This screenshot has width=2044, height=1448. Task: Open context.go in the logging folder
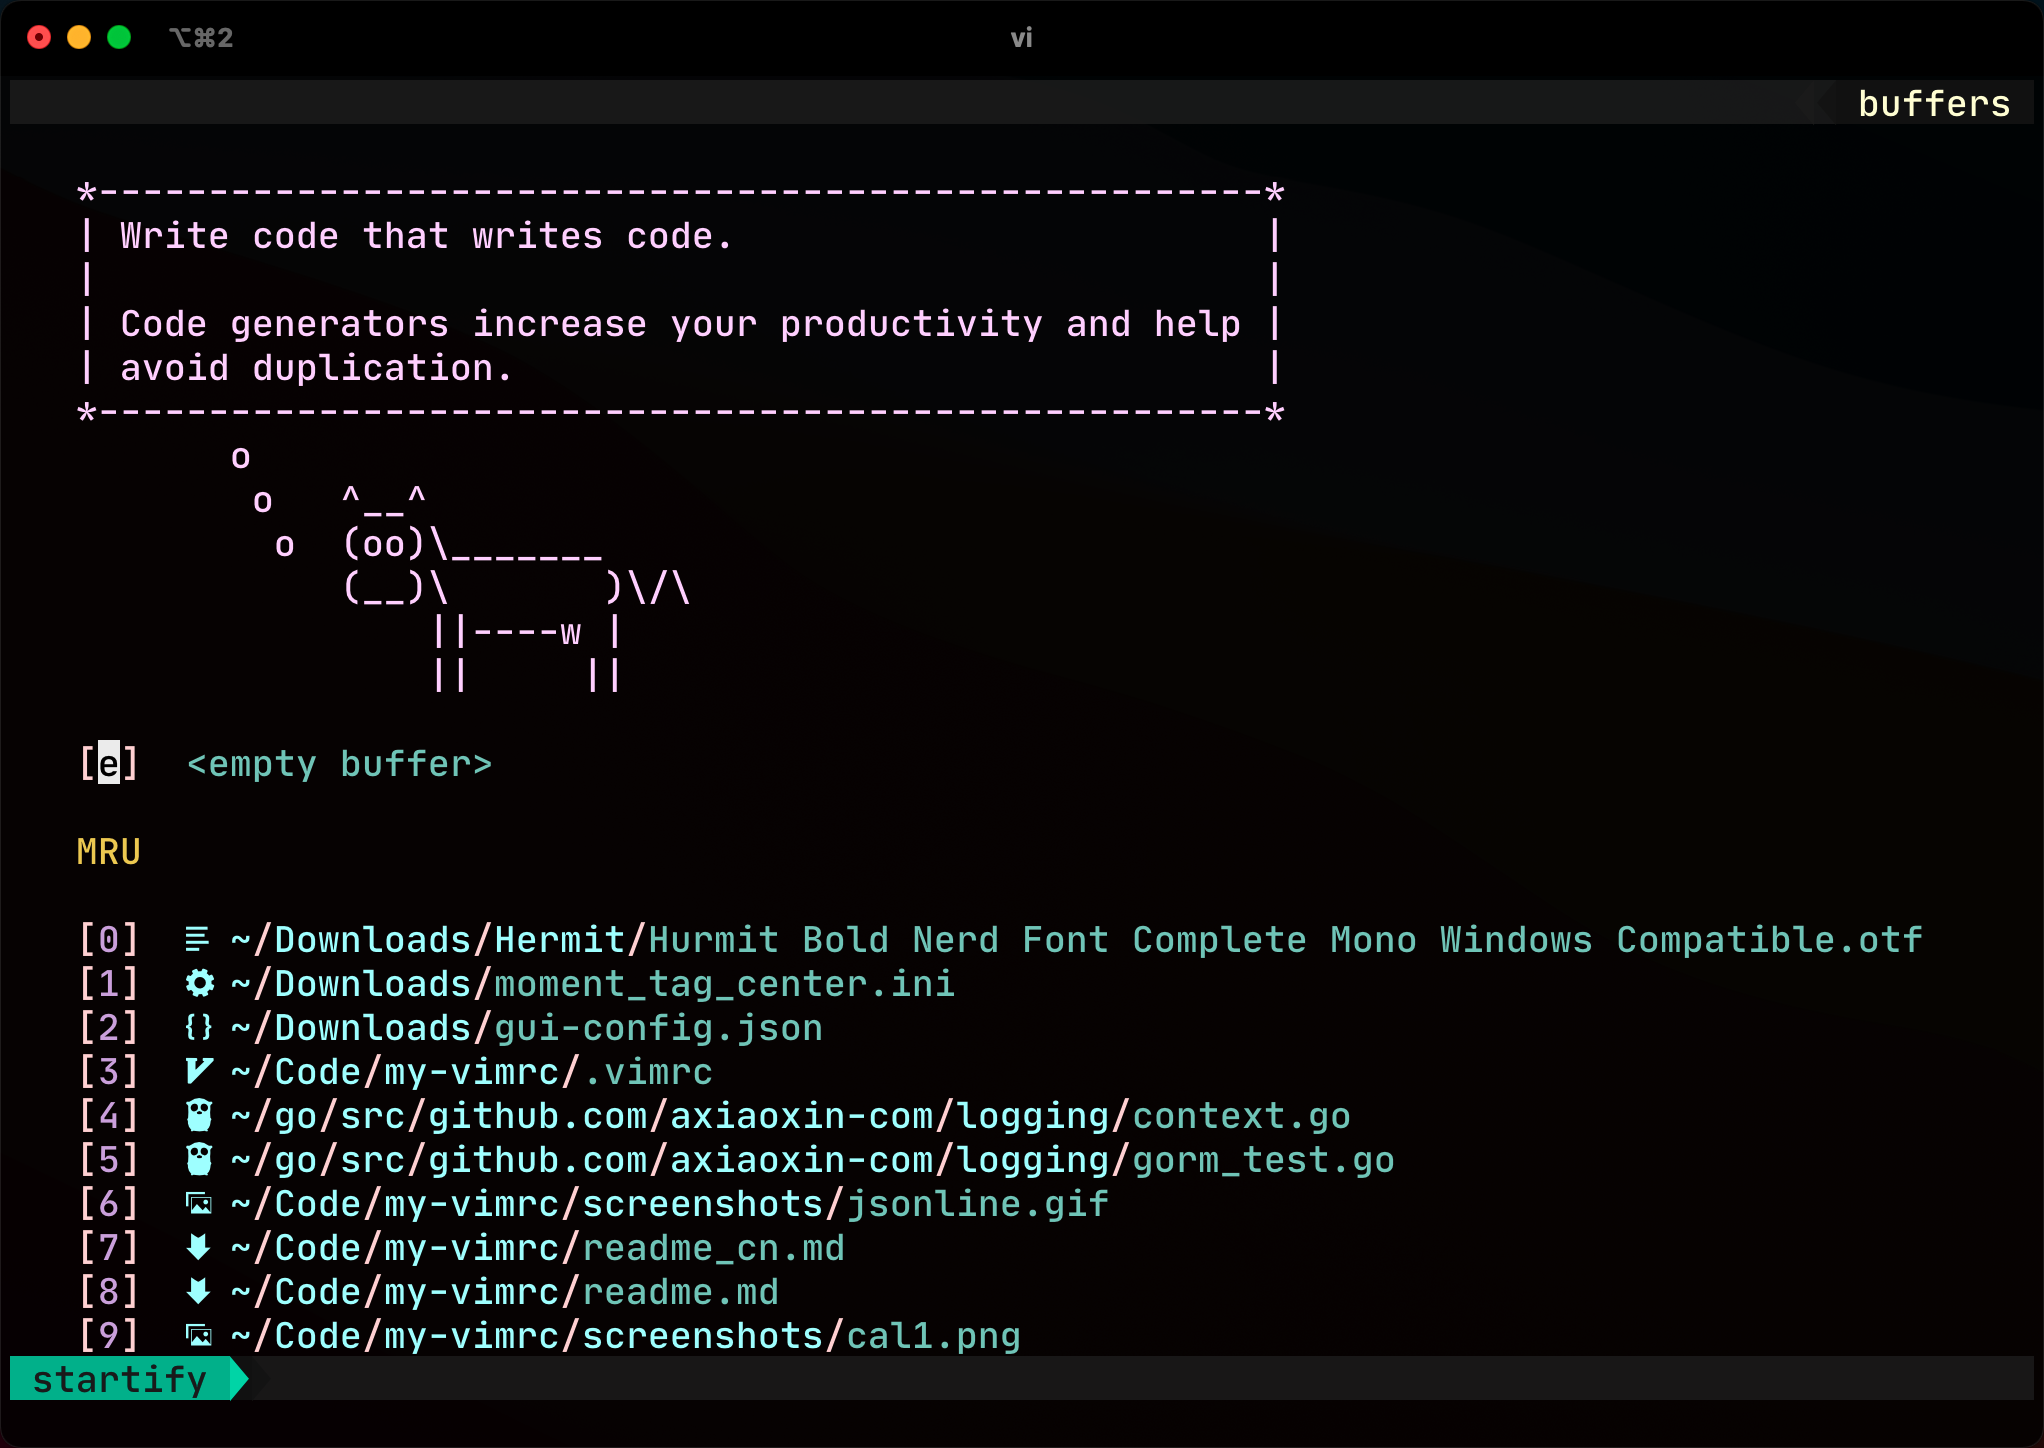pos(1240,1116)
